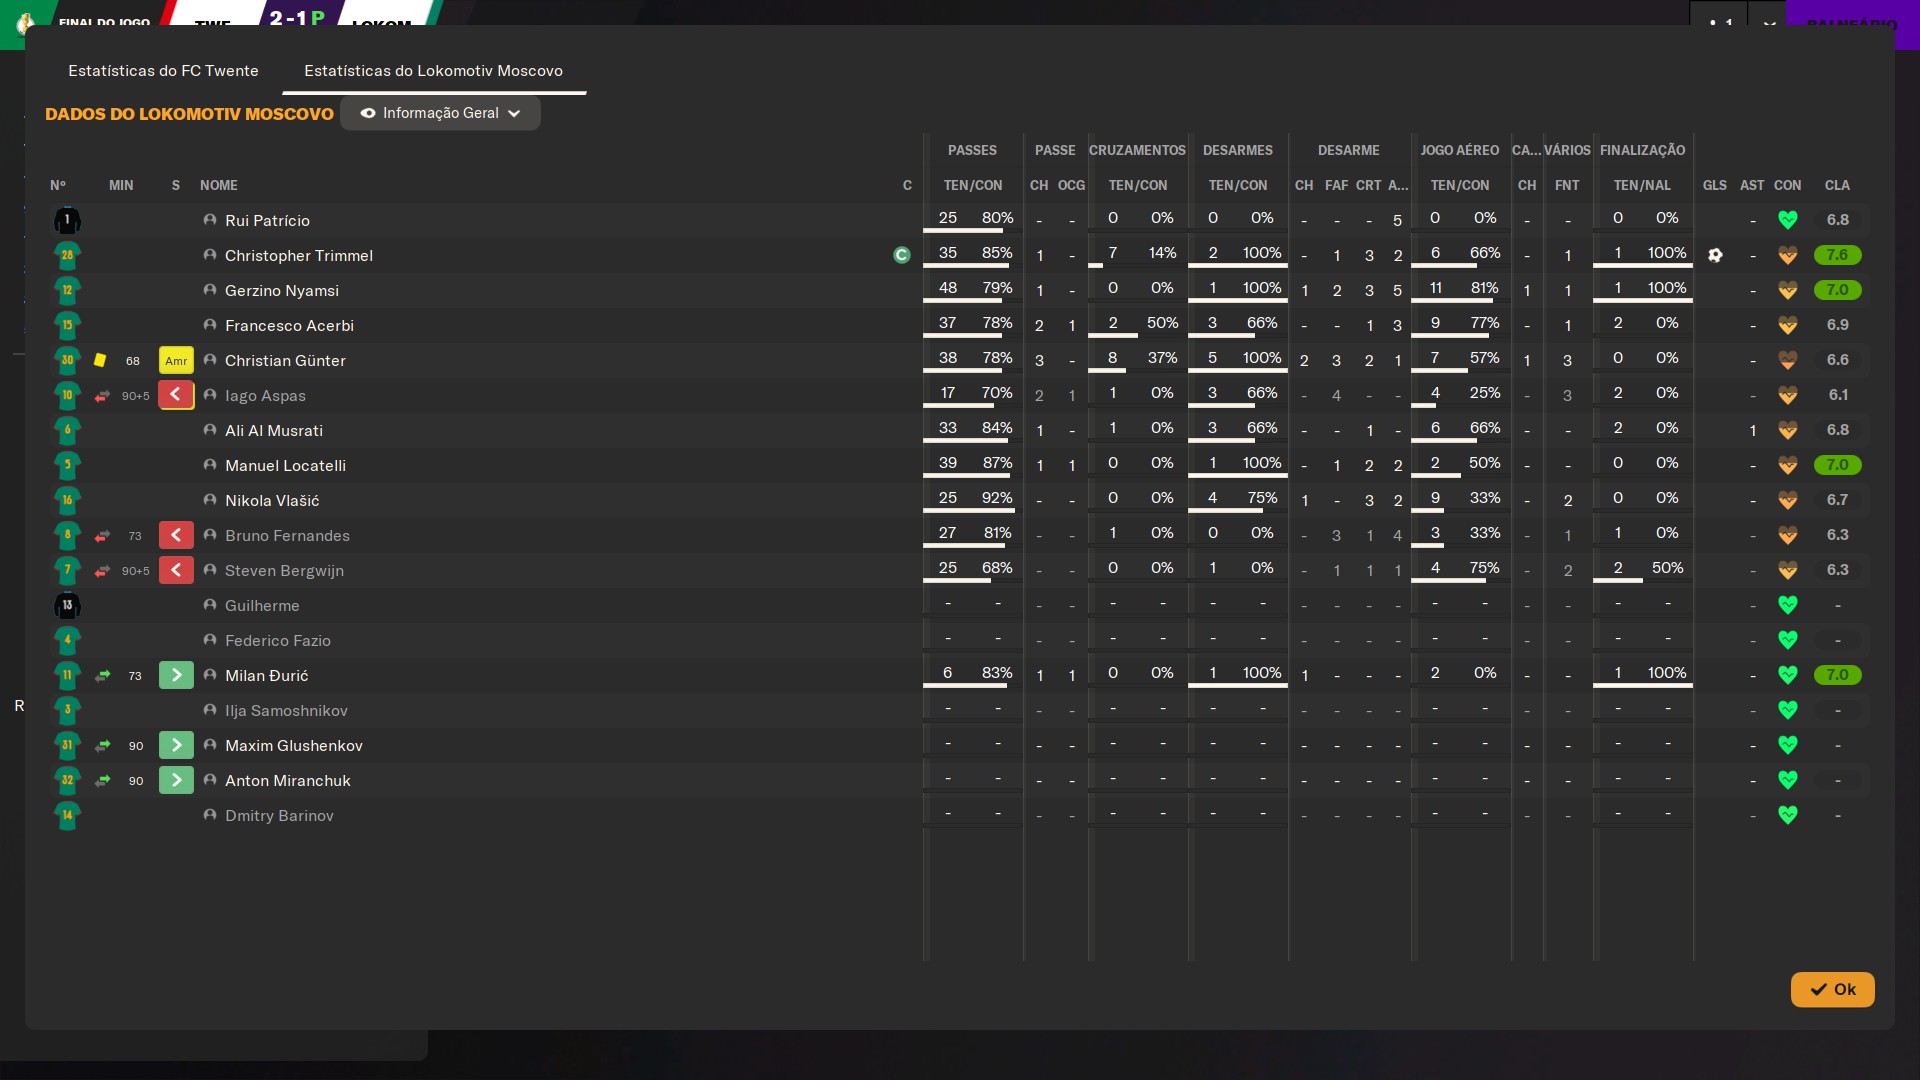The image size is (1920, 1080).
Task: Open the Informação Geral view dropdown
Action: 440,113
